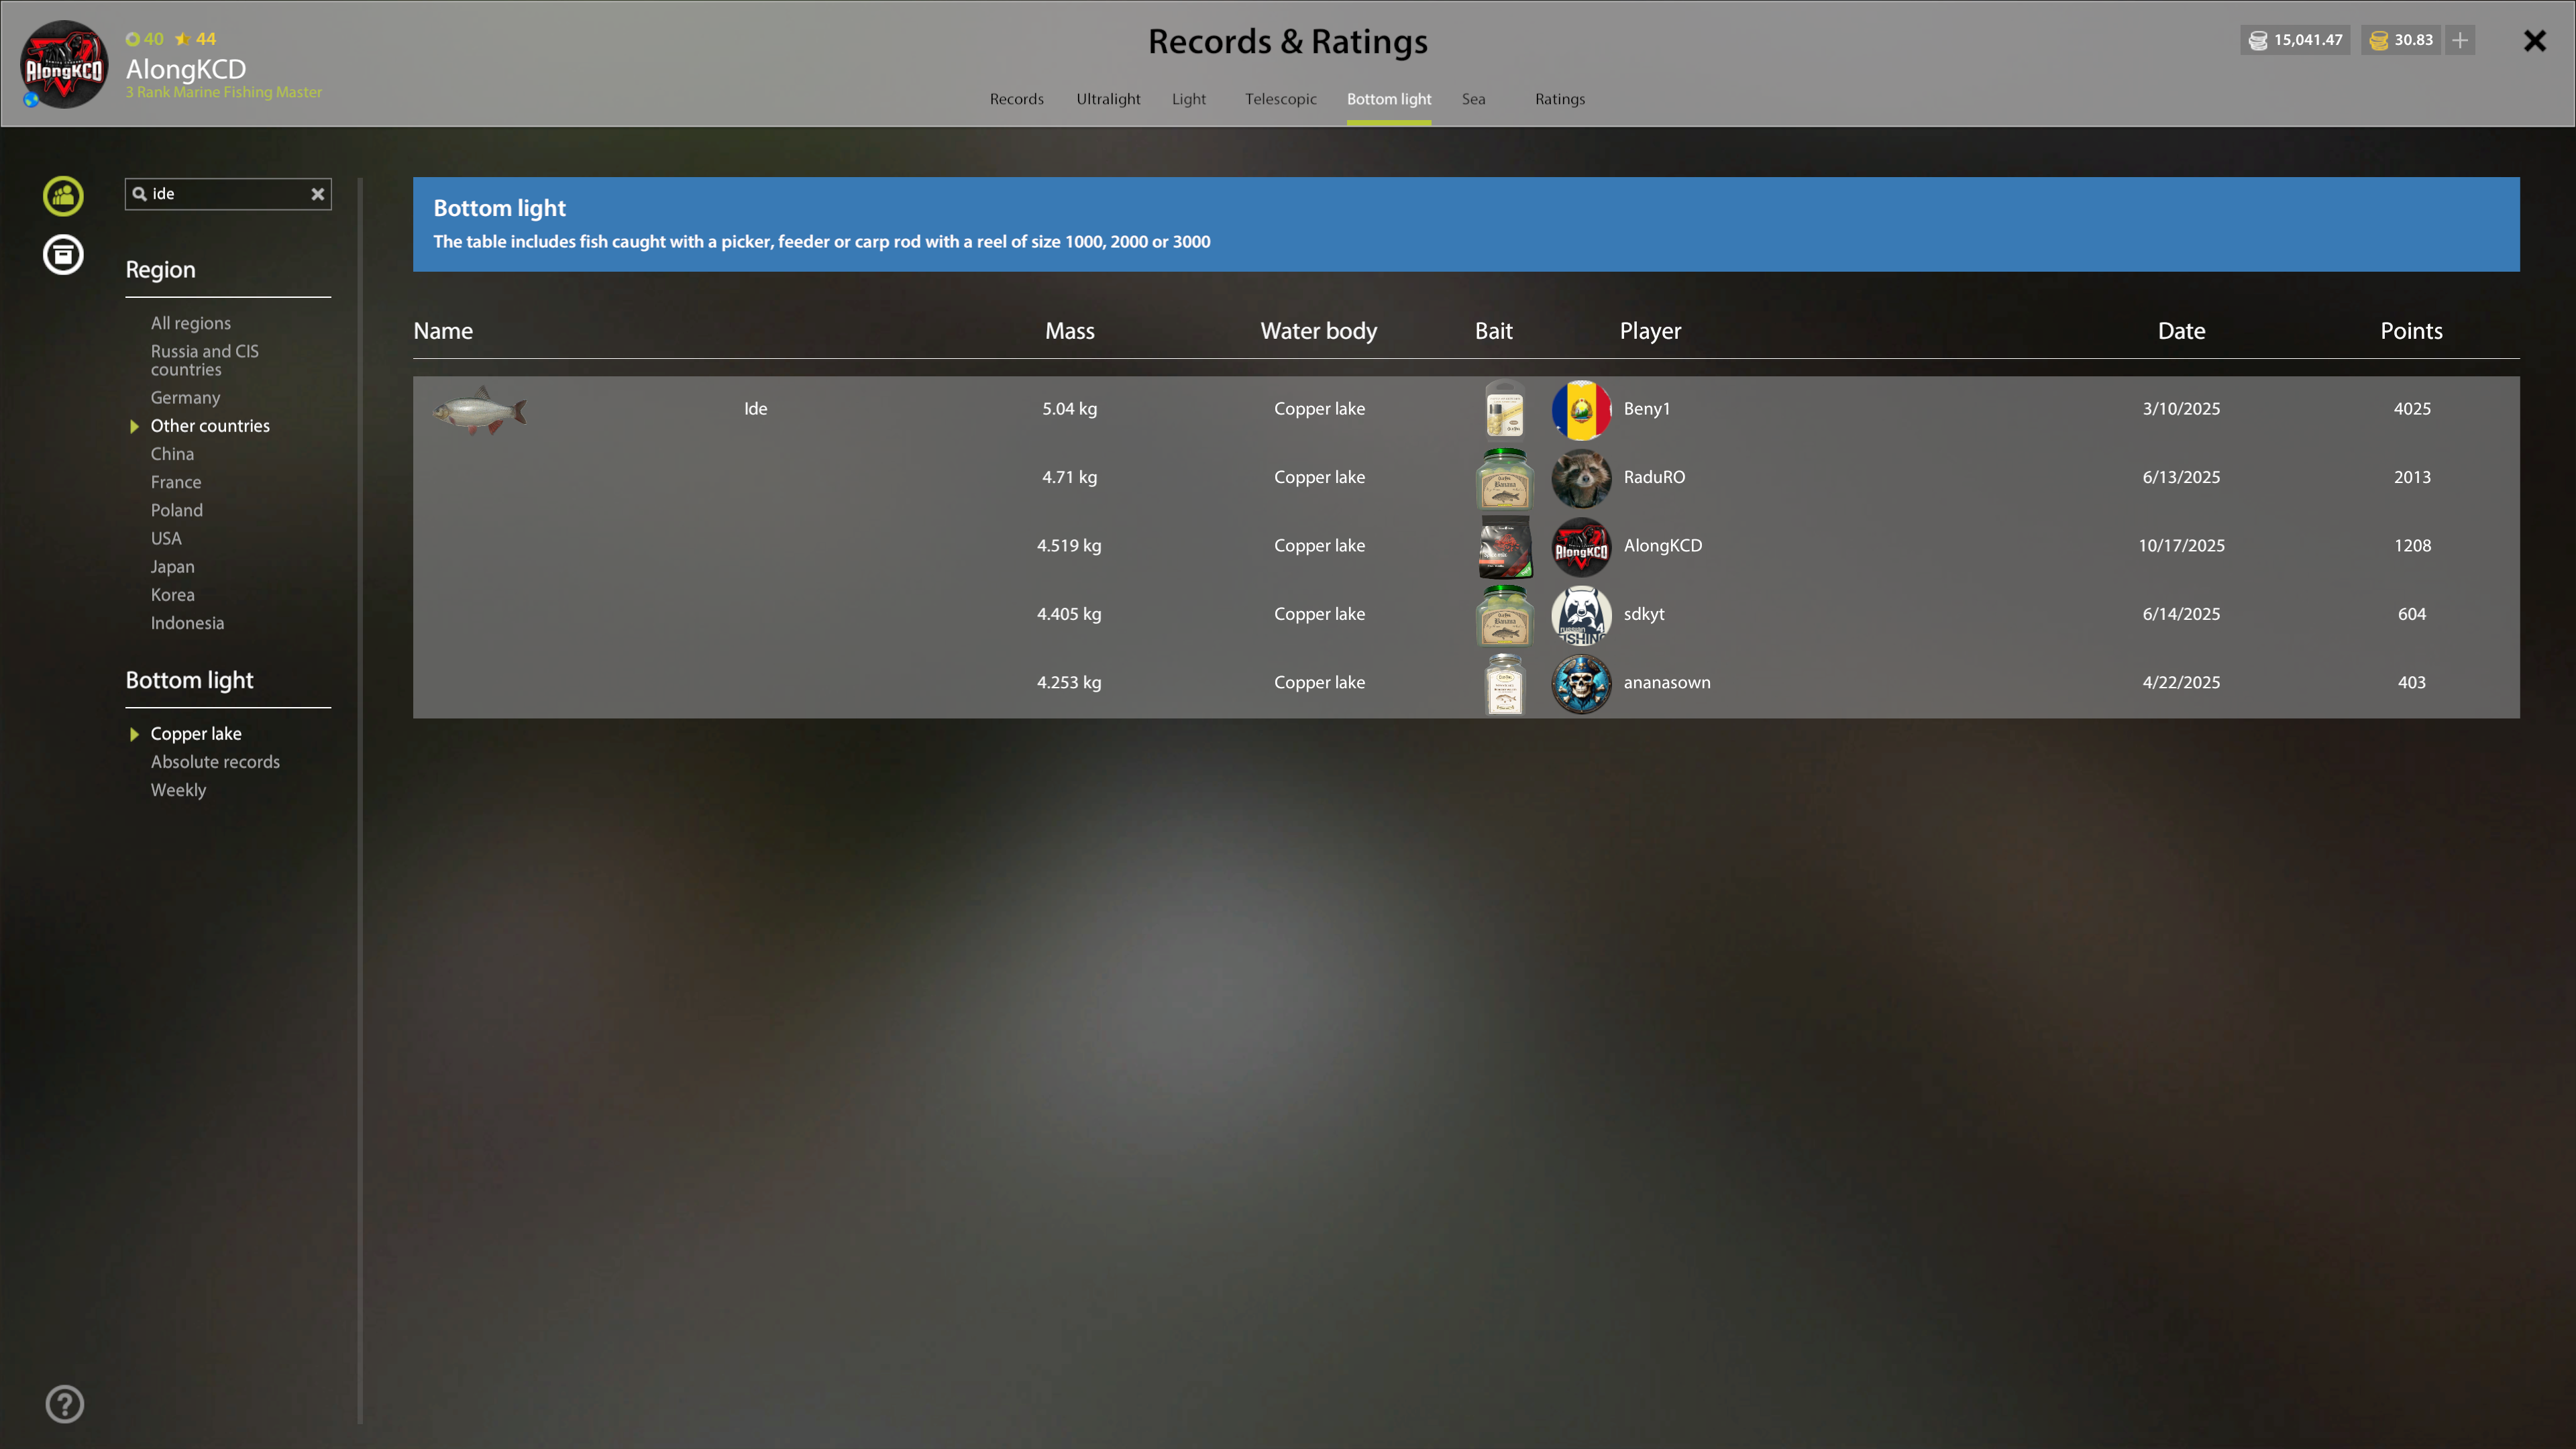Click the friends group icon in sidebar
The height and width of the screenshot is (1449, 2576).
click(63, 195)
